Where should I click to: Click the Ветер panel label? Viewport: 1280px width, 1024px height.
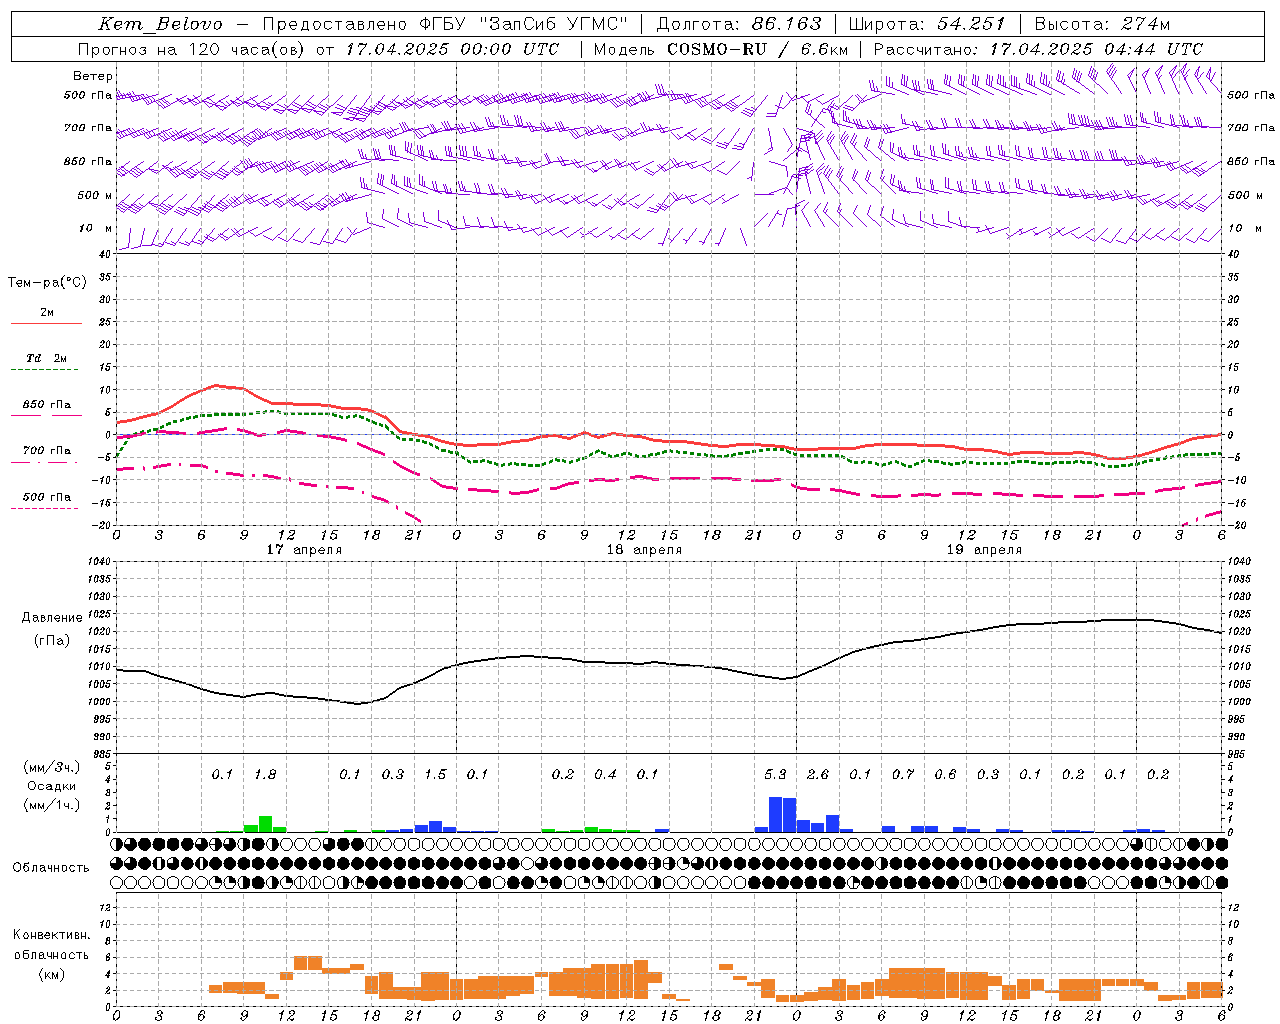[x=93, y=76]
